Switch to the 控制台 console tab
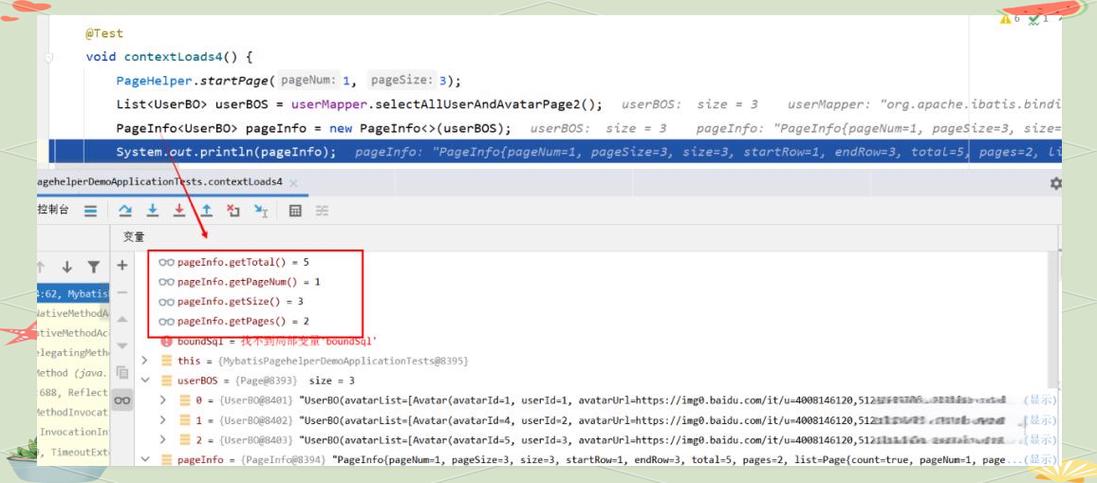The image size is (1097, 483). pos(52,210)
